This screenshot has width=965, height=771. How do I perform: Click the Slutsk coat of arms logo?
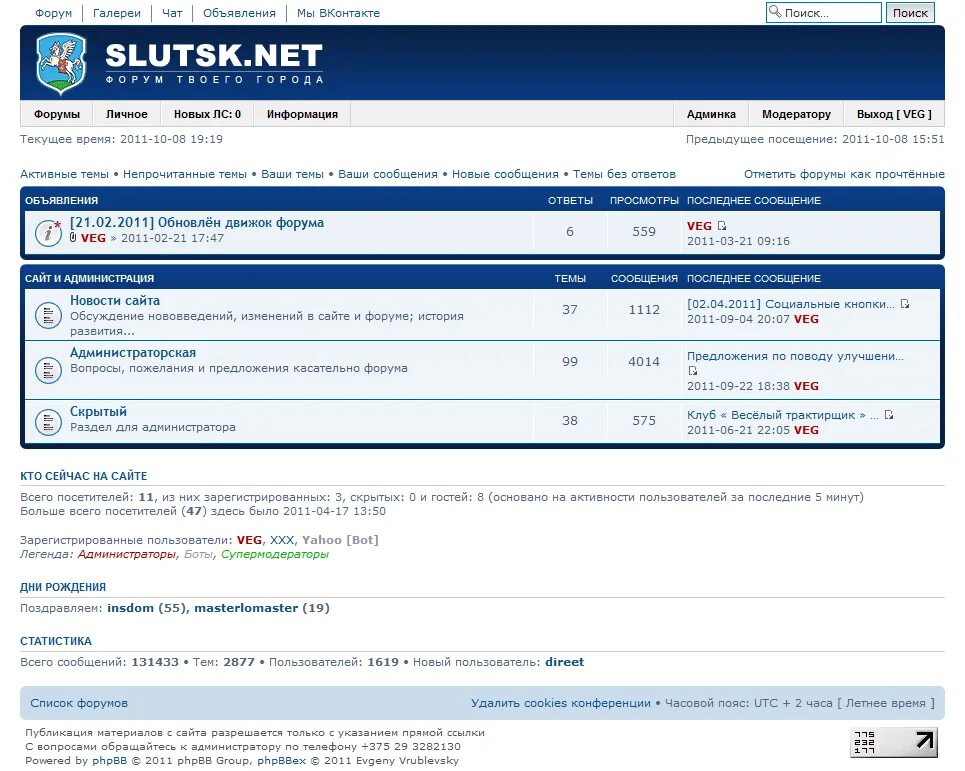(61, 64)
